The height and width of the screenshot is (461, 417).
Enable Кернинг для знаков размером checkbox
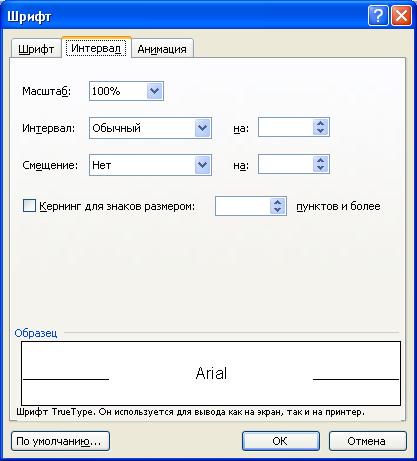(x=29, y=206)
